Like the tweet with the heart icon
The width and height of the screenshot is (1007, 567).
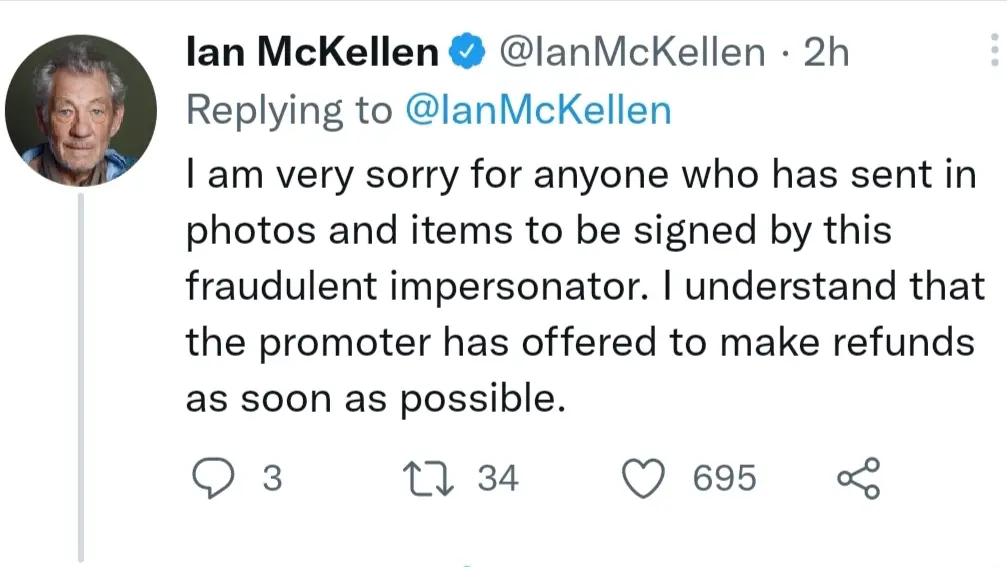tap(644, 478)
